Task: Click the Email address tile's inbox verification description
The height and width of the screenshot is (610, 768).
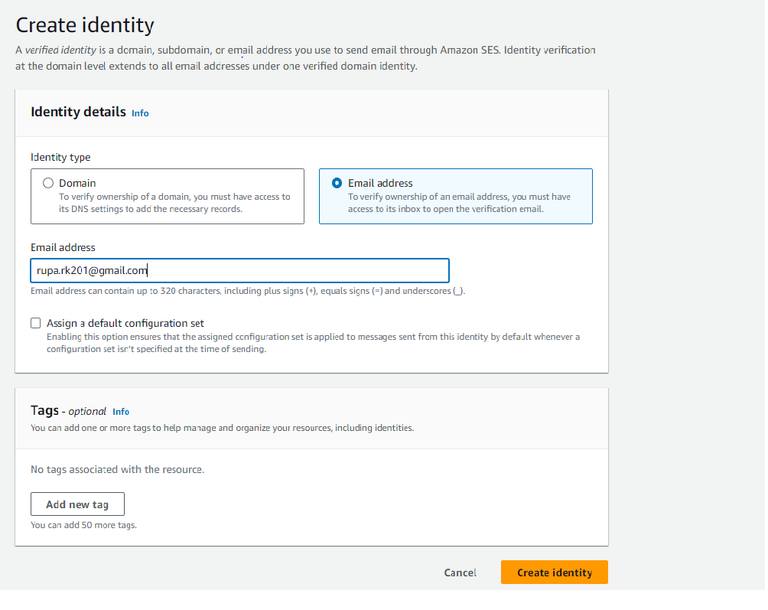Action: [458, 203]
